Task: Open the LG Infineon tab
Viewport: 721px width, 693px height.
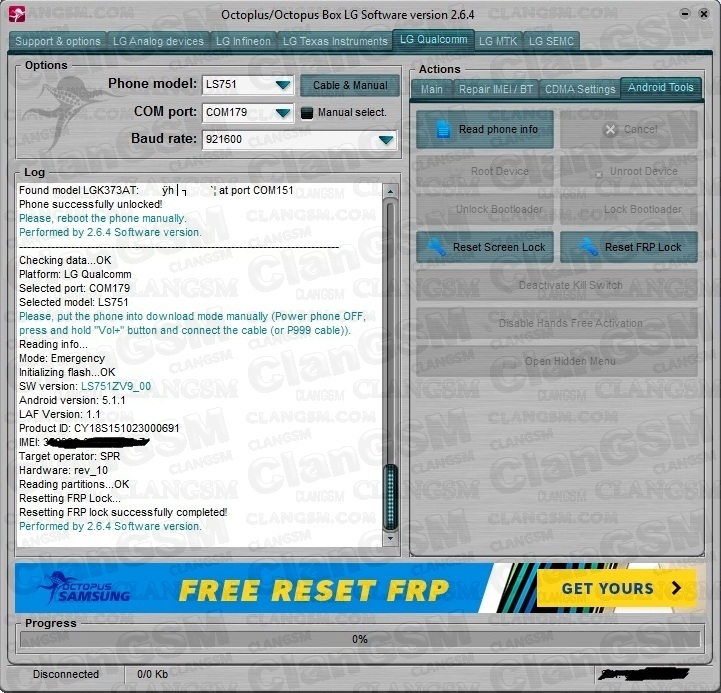Action: (x=243, y=41)
